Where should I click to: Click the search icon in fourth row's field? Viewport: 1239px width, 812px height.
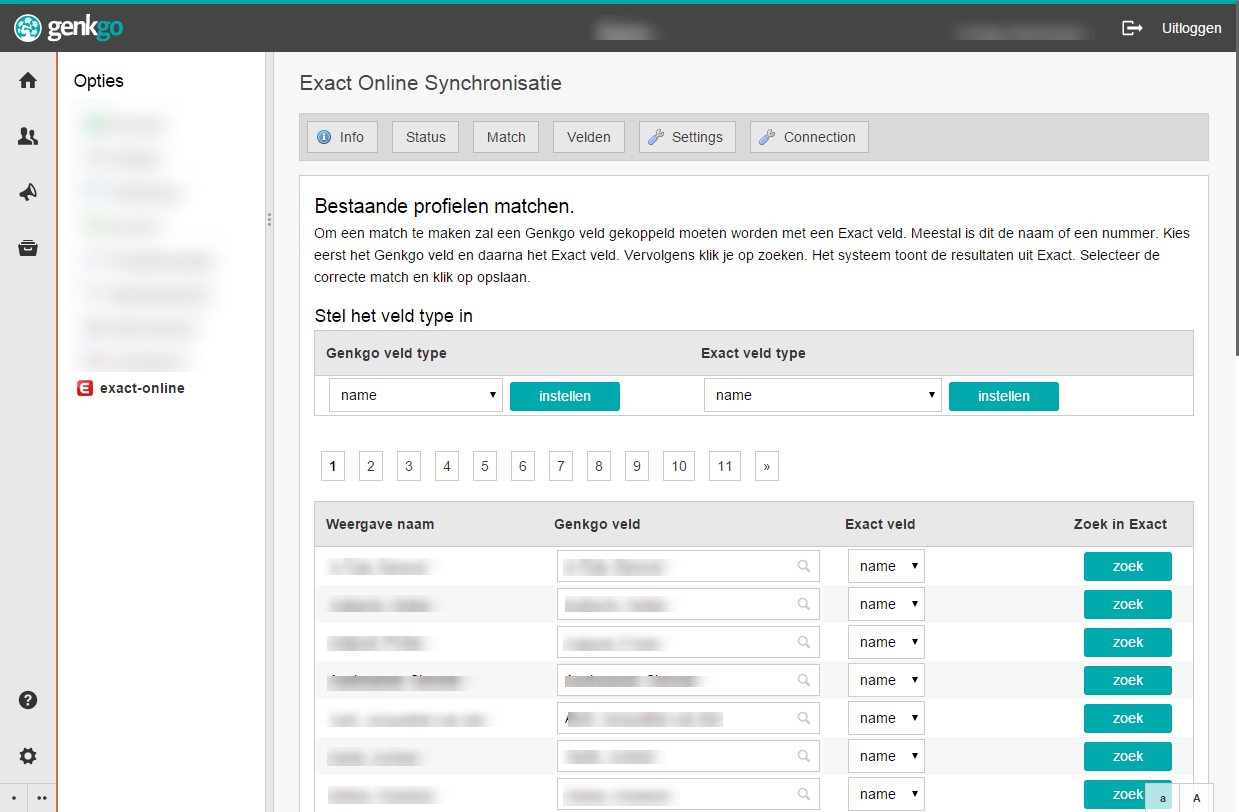click(803, 680)
